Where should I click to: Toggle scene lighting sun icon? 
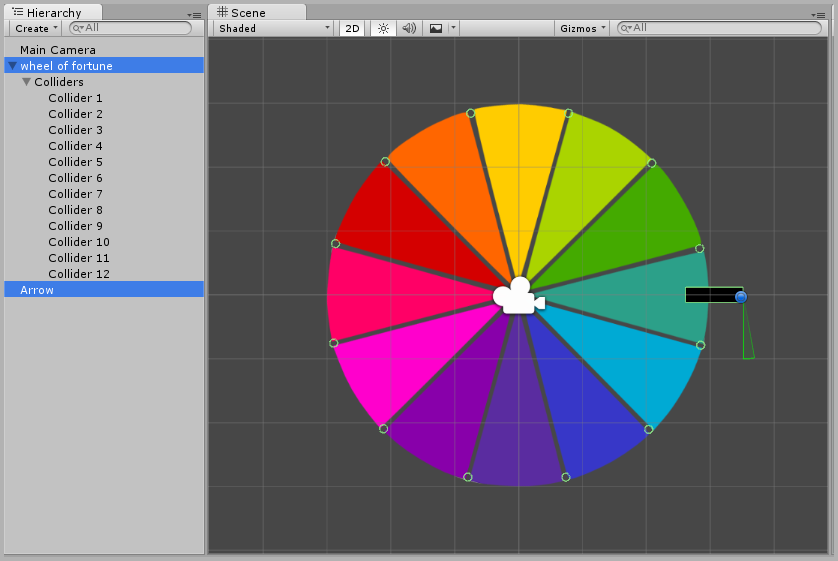coord(383,28)
